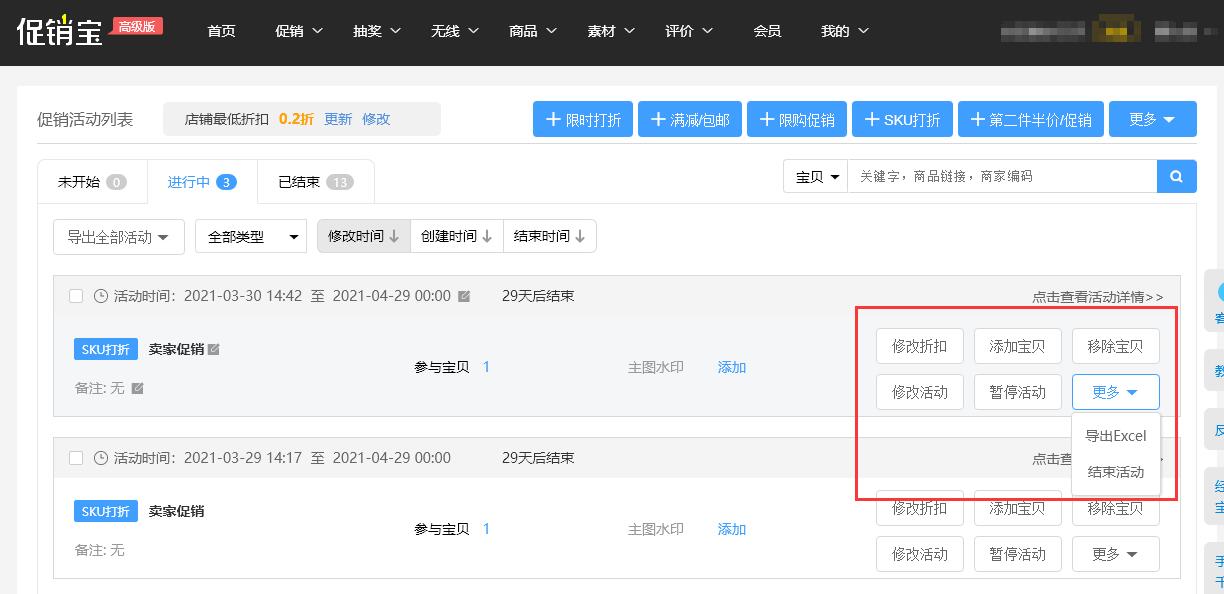1224x594 pixels.
Task: Open the 促销 menu dropdown
Action: (x=299, y=31)
